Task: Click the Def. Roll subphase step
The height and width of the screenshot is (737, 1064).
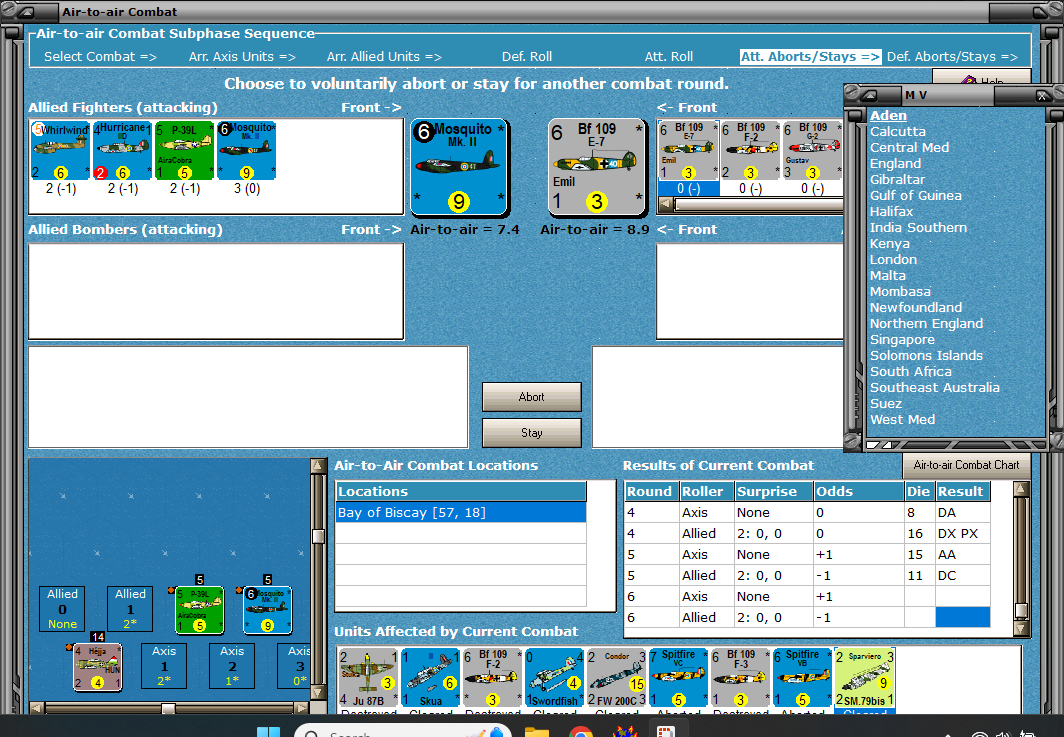Action: click(527, 57)
